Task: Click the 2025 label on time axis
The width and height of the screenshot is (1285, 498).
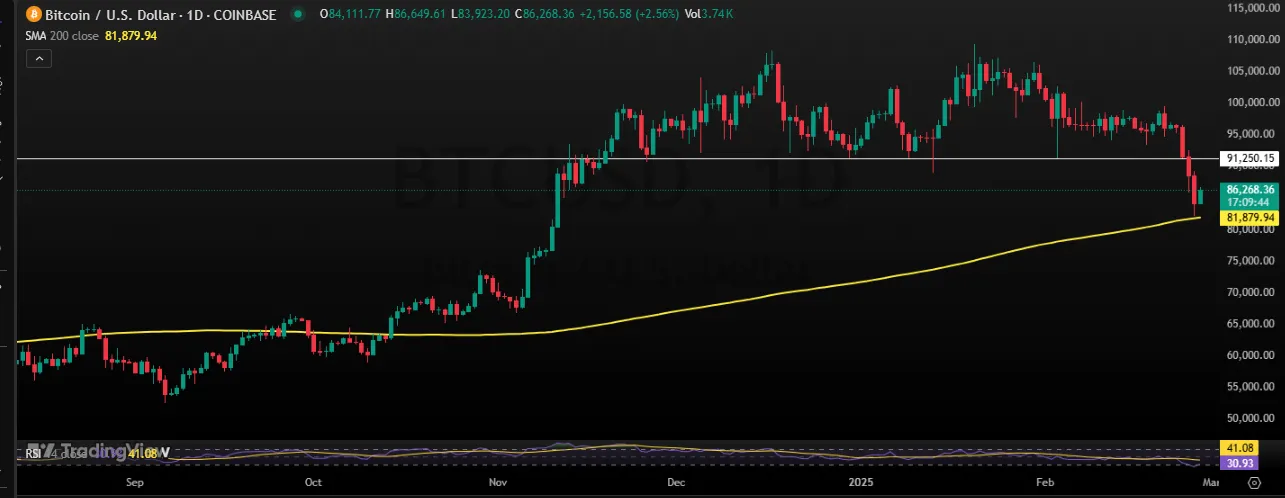Action: (859, 482)
